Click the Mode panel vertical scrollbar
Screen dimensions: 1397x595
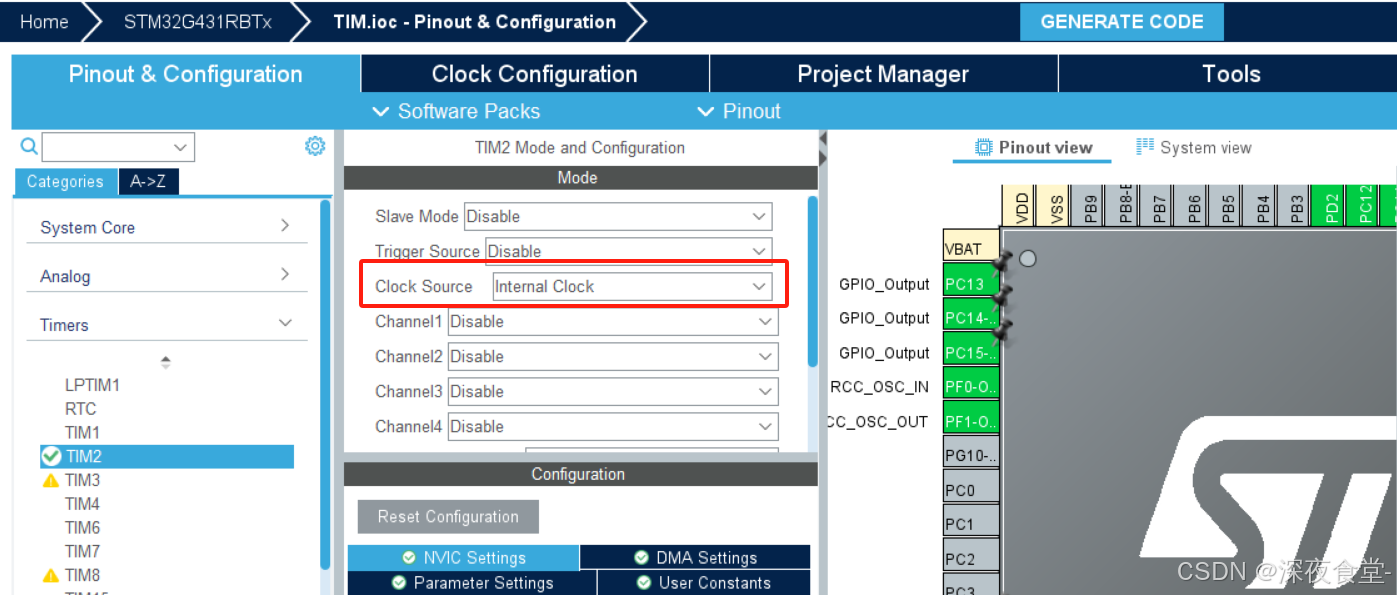tap(813, 281)
